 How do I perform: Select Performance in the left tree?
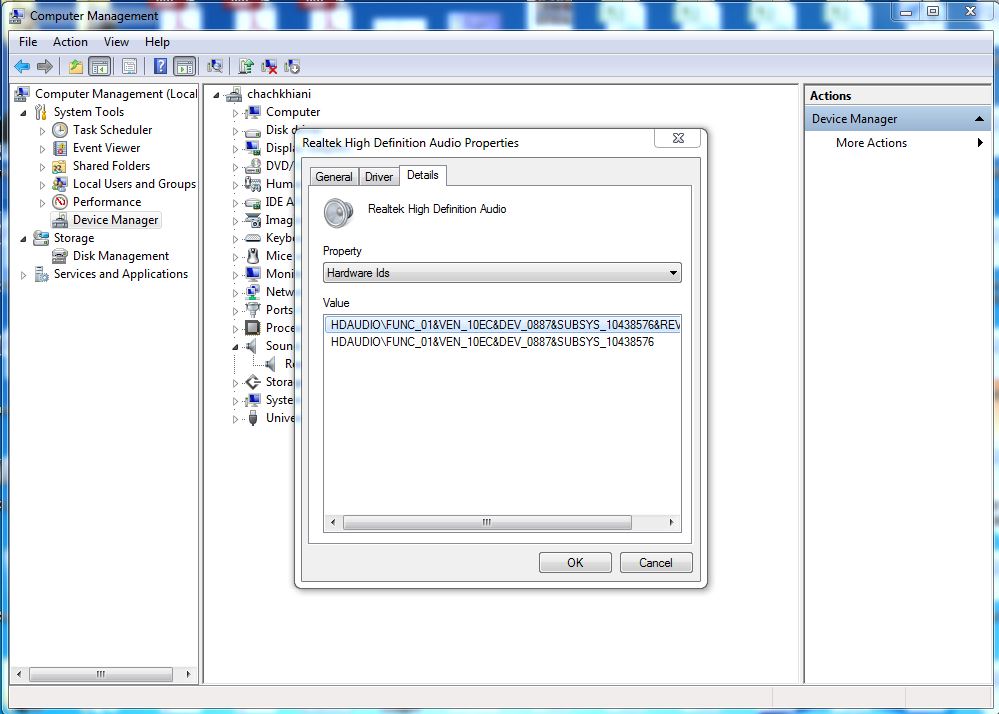pos(106,202)
